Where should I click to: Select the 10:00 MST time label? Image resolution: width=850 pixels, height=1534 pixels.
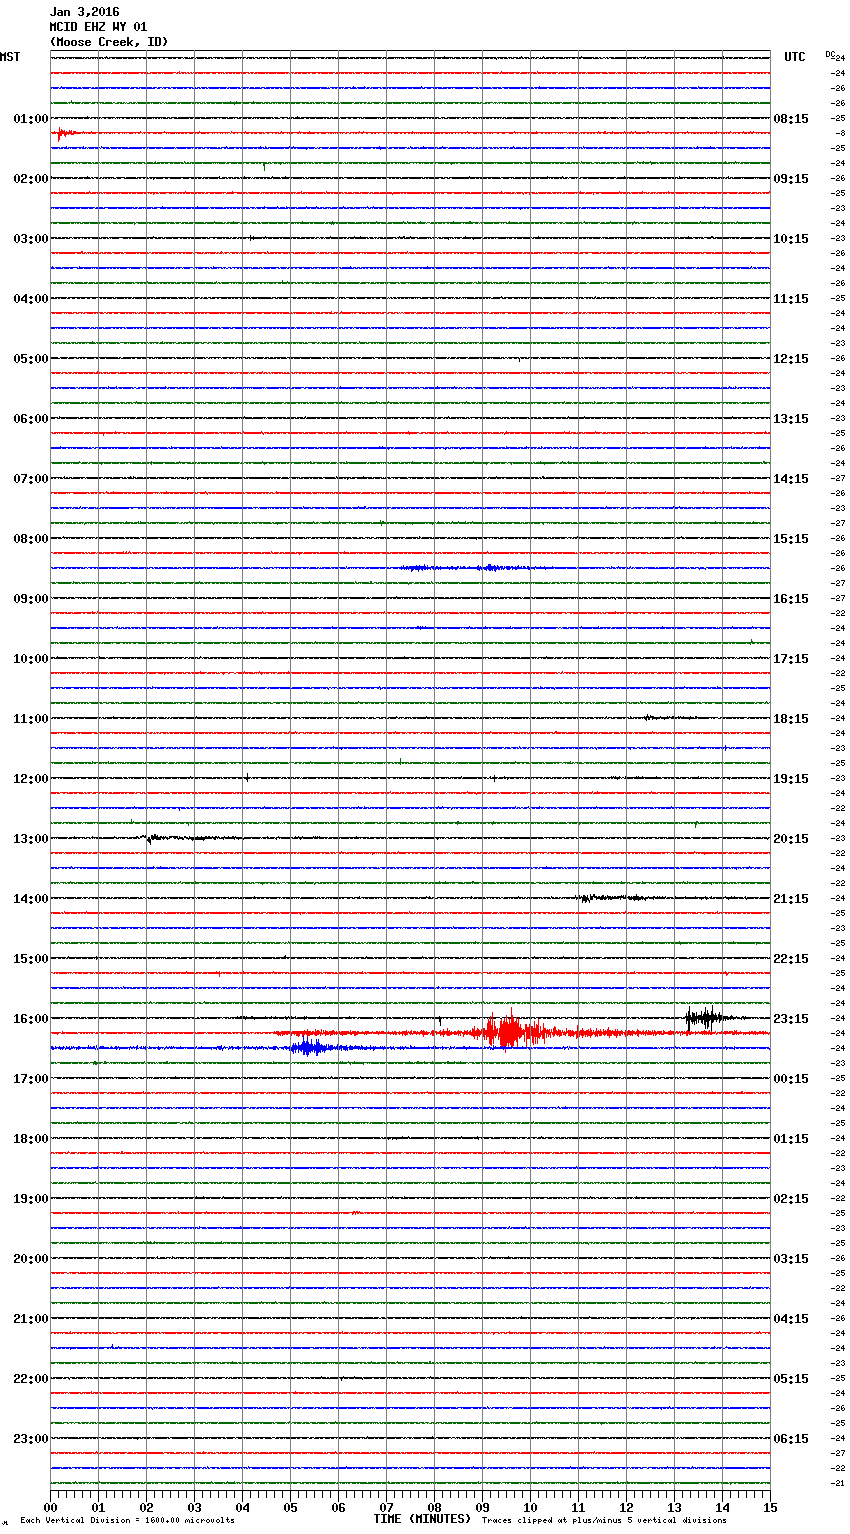pos(31,658)
